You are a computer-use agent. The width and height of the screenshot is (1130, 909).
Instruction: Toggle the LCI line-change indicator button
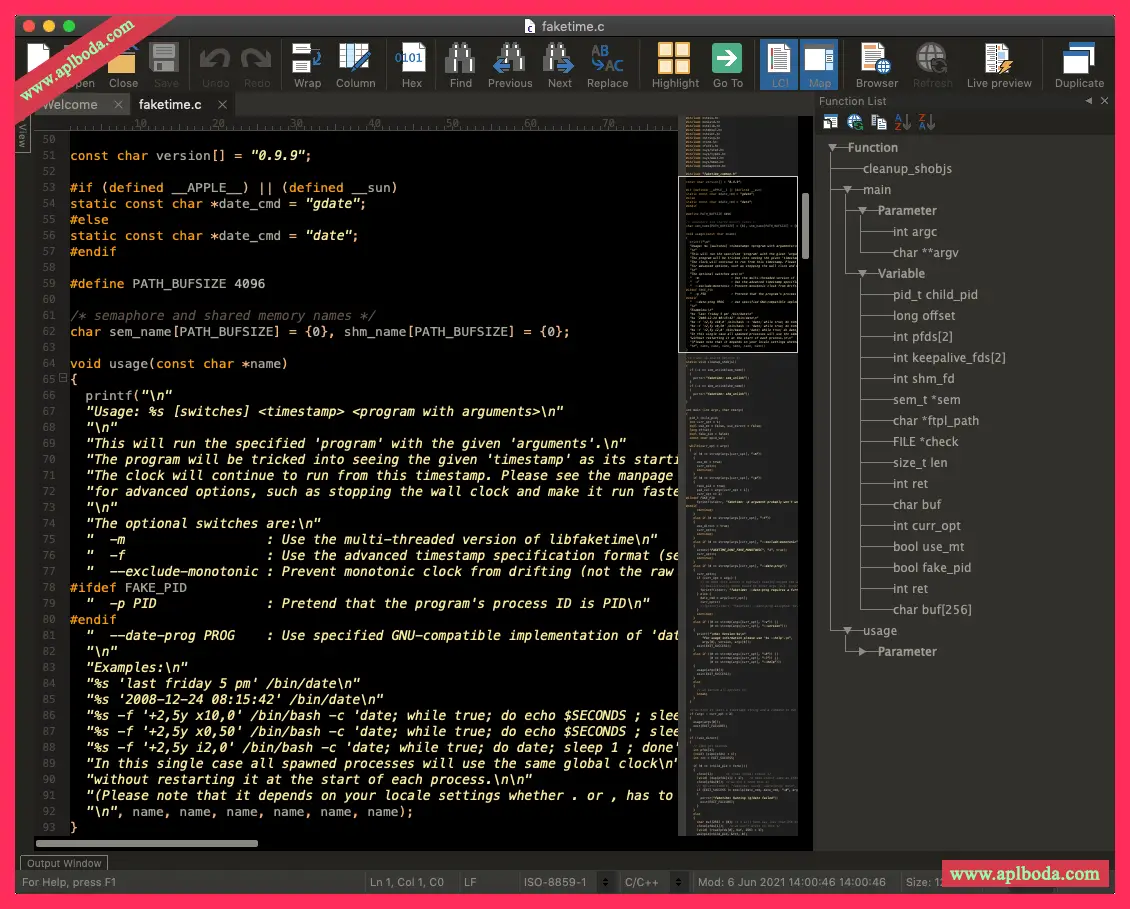779,65
